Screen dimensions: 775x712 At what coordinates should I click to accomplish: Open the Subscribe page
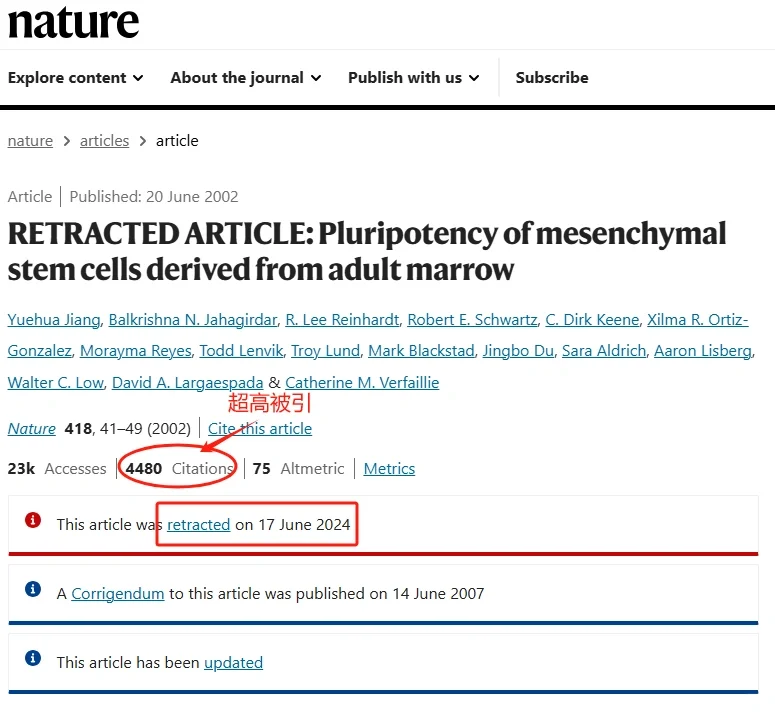pos(552,78)
